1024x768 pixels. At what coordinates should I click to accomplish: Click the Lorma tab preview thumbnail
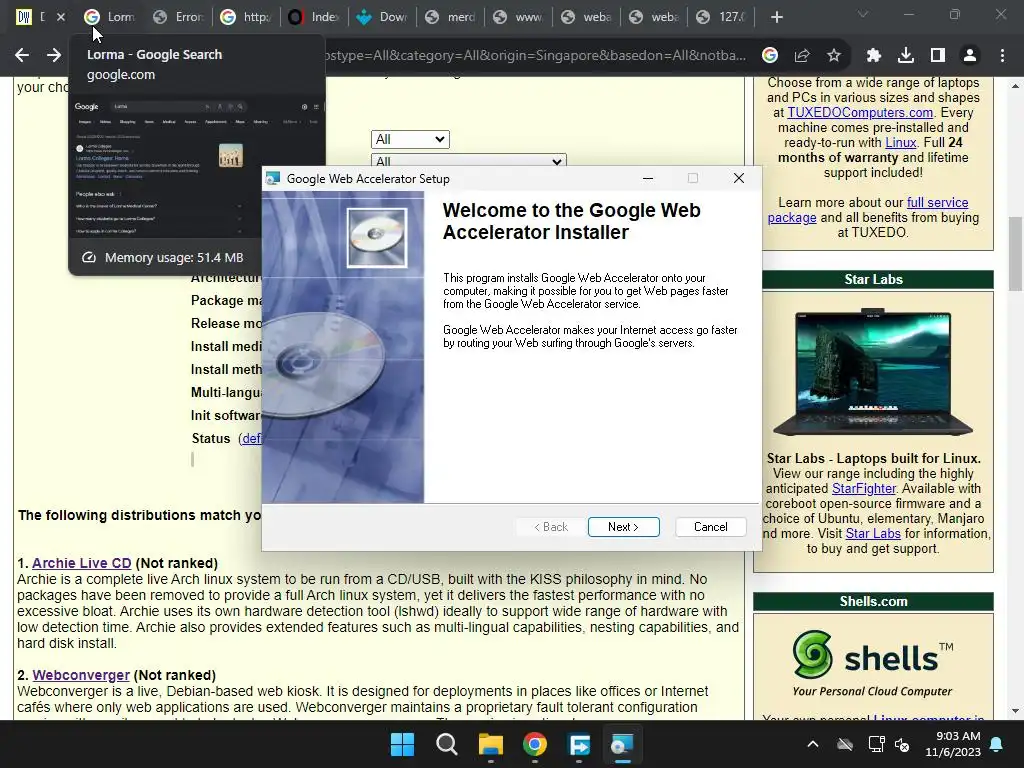point(197,167)
